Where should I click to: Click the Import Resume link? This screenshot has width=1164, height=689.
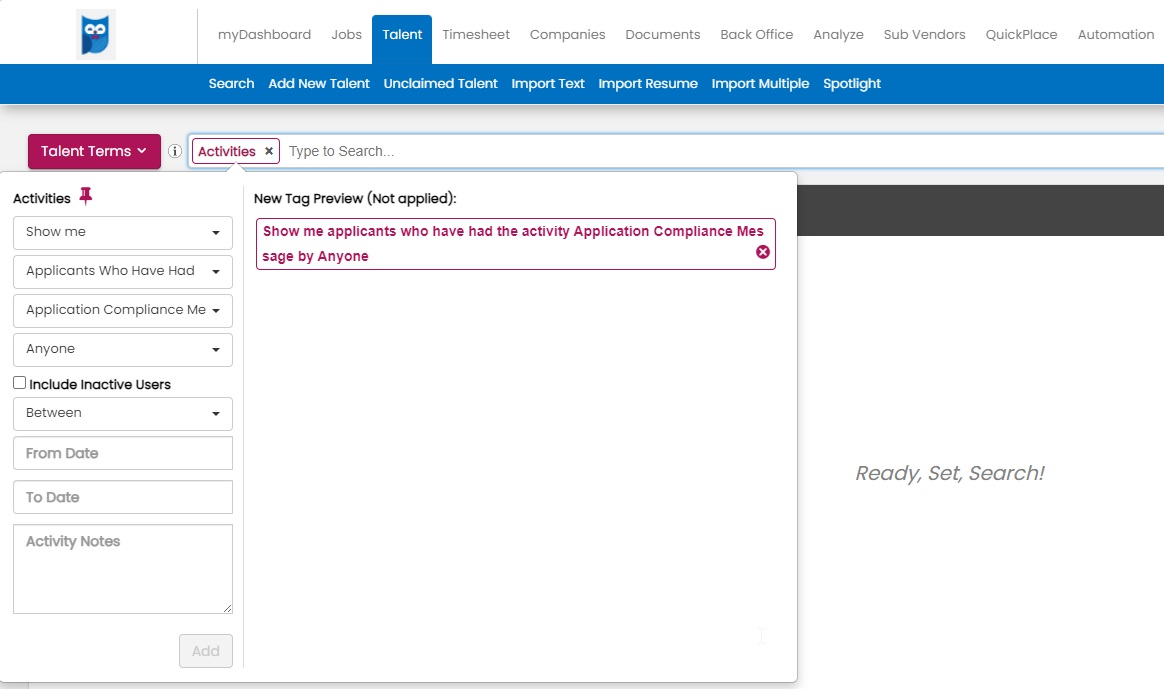click(648, 83)
